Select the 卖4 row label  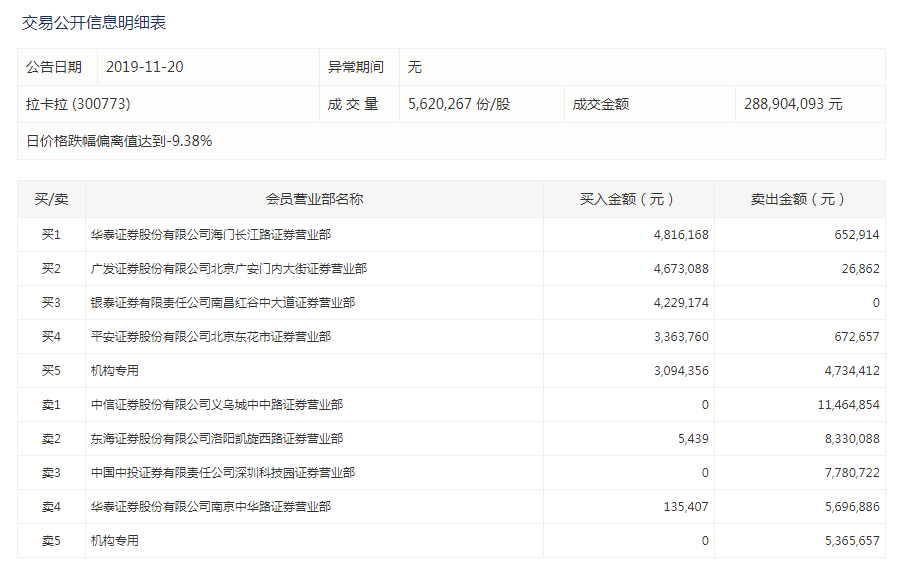pos(51,506)
